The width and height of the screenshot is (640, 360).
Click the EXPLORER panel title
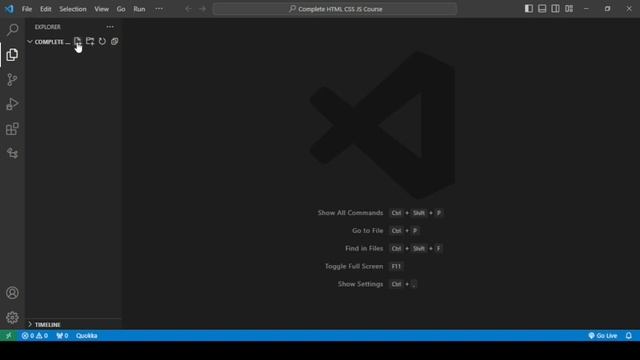click(x=47, y=27)
